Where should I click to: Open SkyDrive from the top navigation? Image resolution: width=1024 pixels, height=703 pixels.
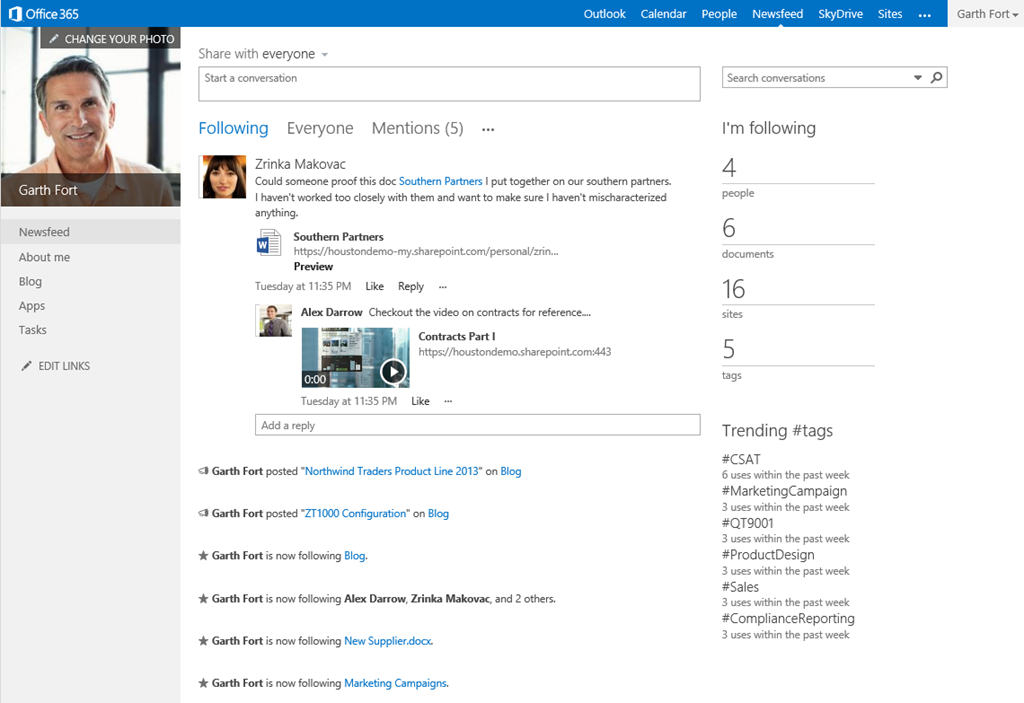point(840,14)
